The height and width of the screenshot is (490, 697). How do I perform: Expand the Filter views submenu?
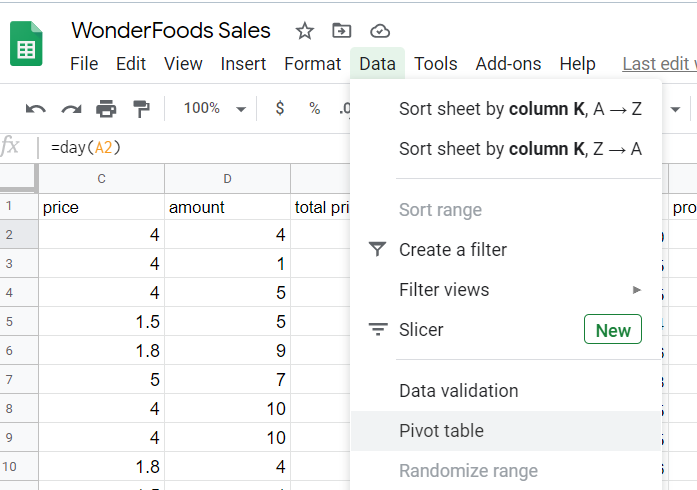(x=636, y=290)
